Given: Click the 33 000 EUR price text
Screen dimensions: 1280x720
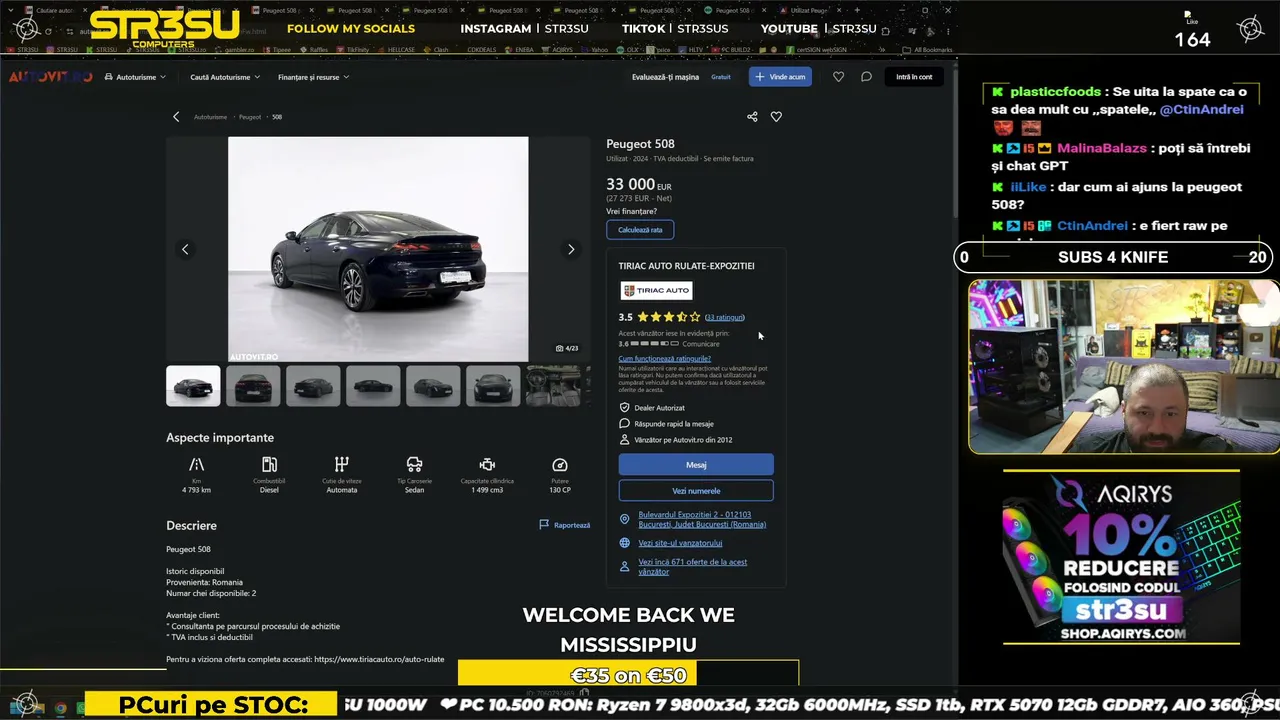Looking at the screenshot, I should pyautogui.click(x=639, y=185).
